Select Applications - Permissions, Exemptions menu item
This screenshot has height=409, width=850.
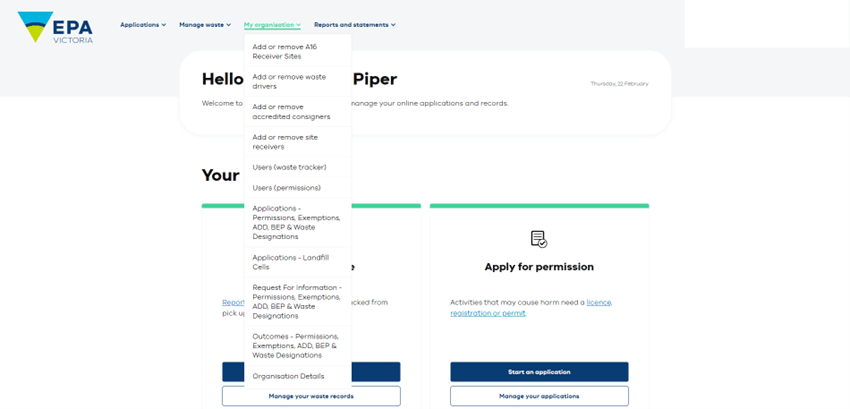pyautogui.click(x=298, y=223)
